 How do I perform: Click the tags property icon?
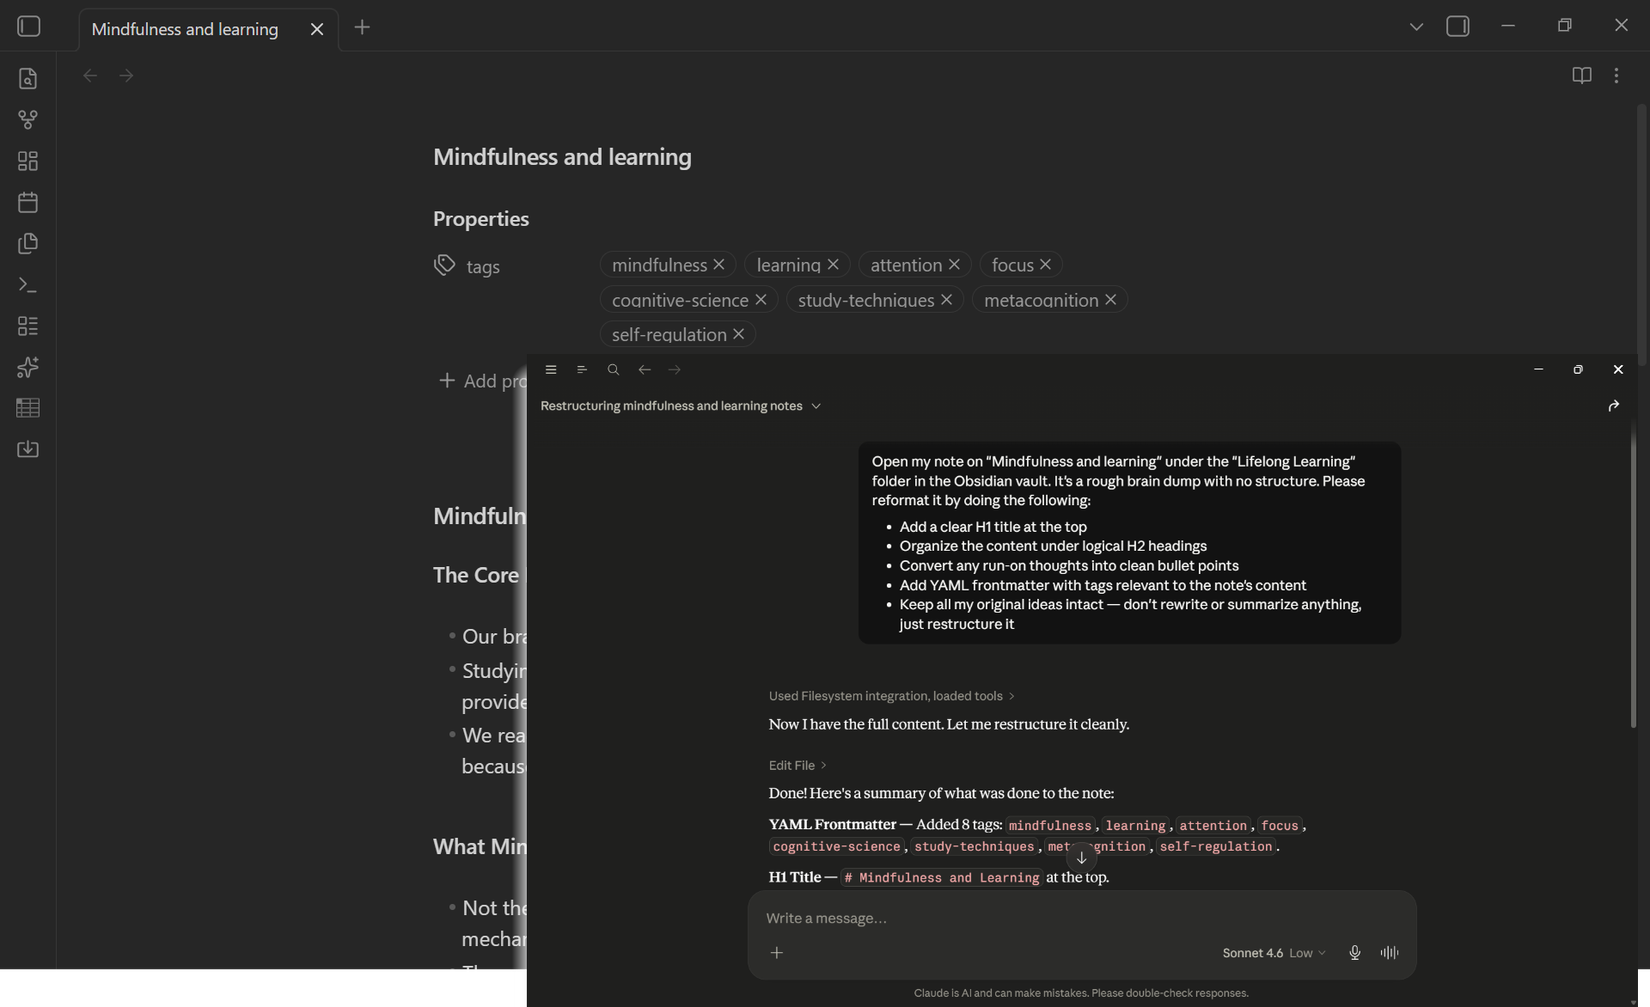(x=444, y=265)
